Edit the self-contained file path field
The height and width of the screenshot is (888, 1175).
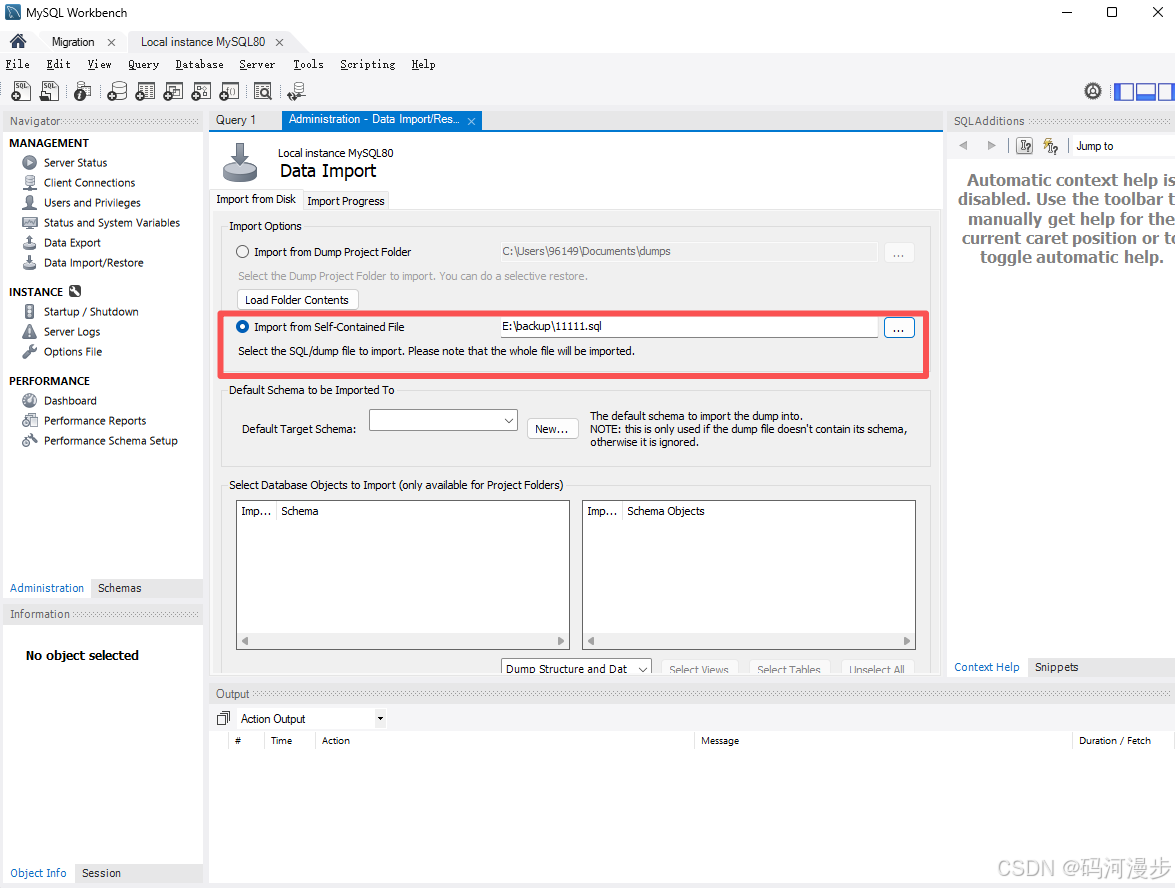pyautogui.click(x=689, y=327)
